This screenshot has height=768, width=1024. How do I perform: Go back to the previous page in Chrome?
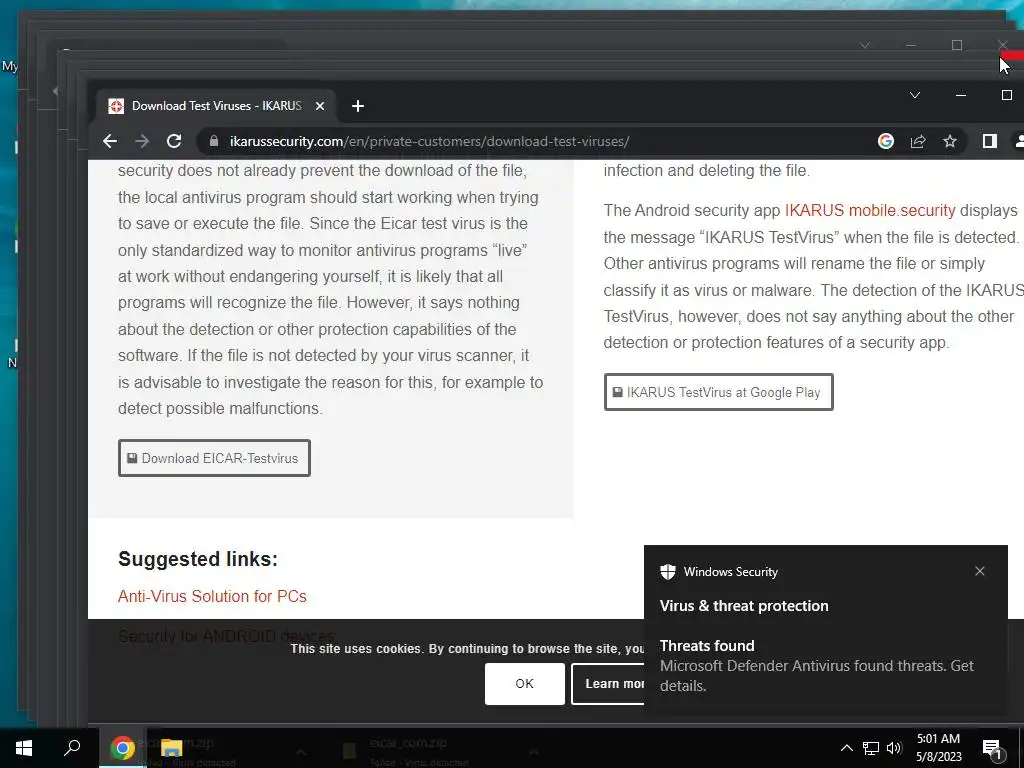click(x=110, y=141)
